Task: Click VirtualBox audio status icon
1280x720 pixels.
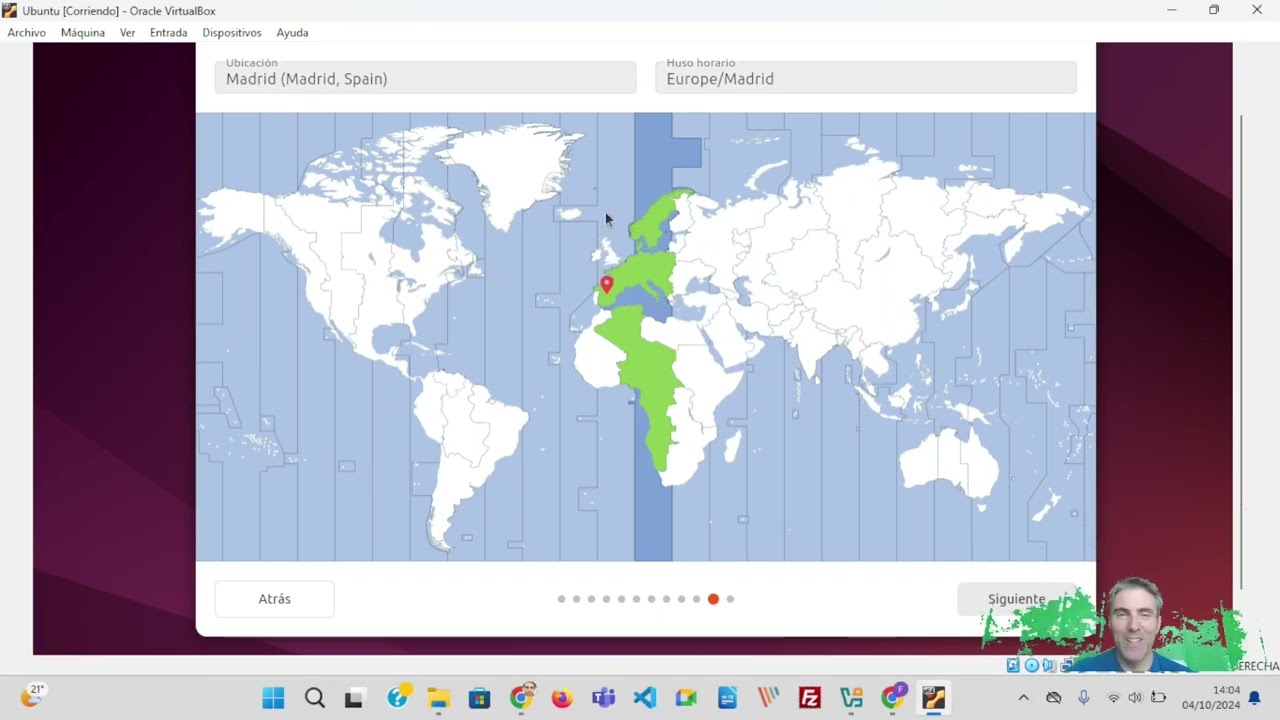Action: [1048, 665]
